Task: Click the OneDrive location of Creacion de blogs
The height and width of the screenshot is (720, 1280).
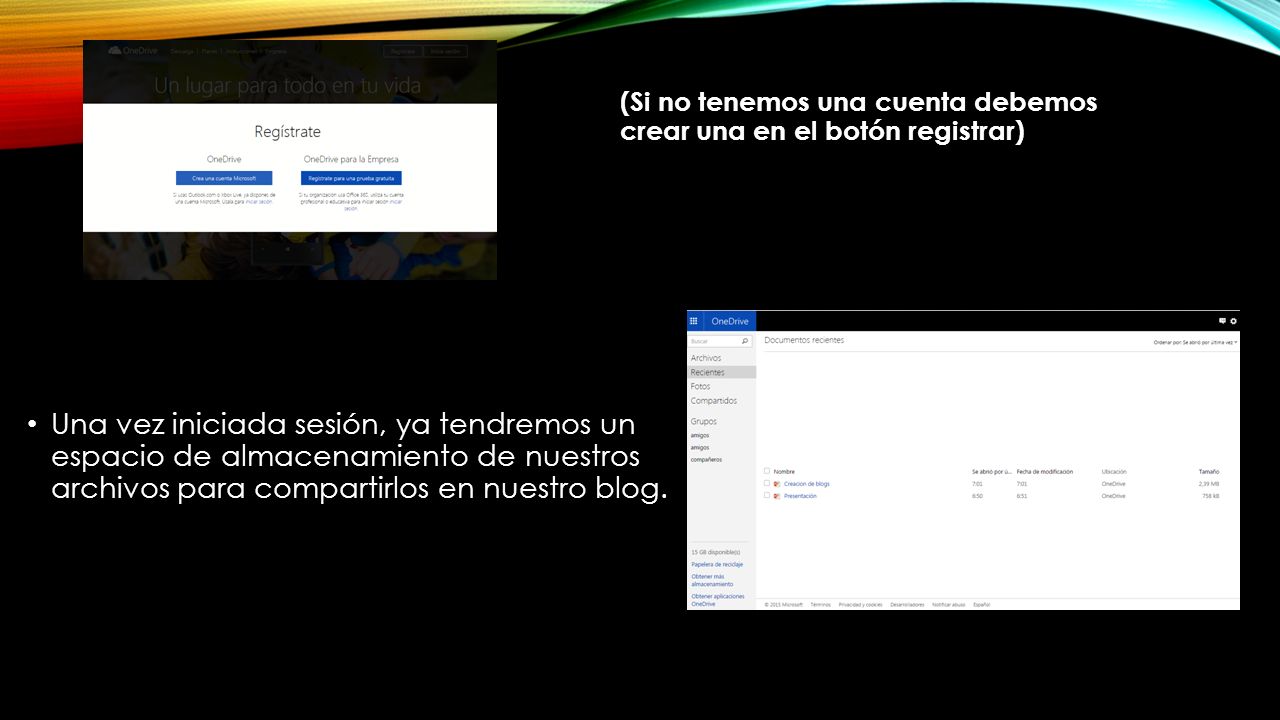Action: pos(1113,484)
